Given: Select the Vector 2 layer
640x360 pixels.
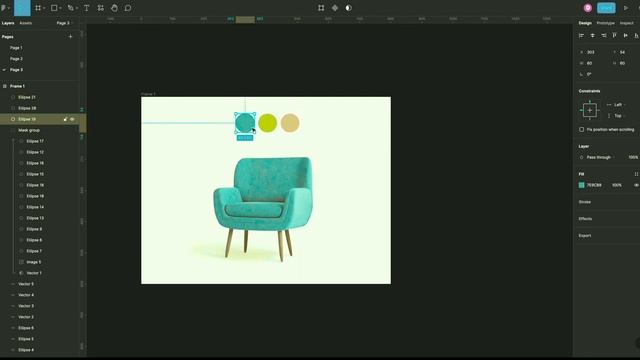Looking at the screenshot, I should click(x=26, y=317).
